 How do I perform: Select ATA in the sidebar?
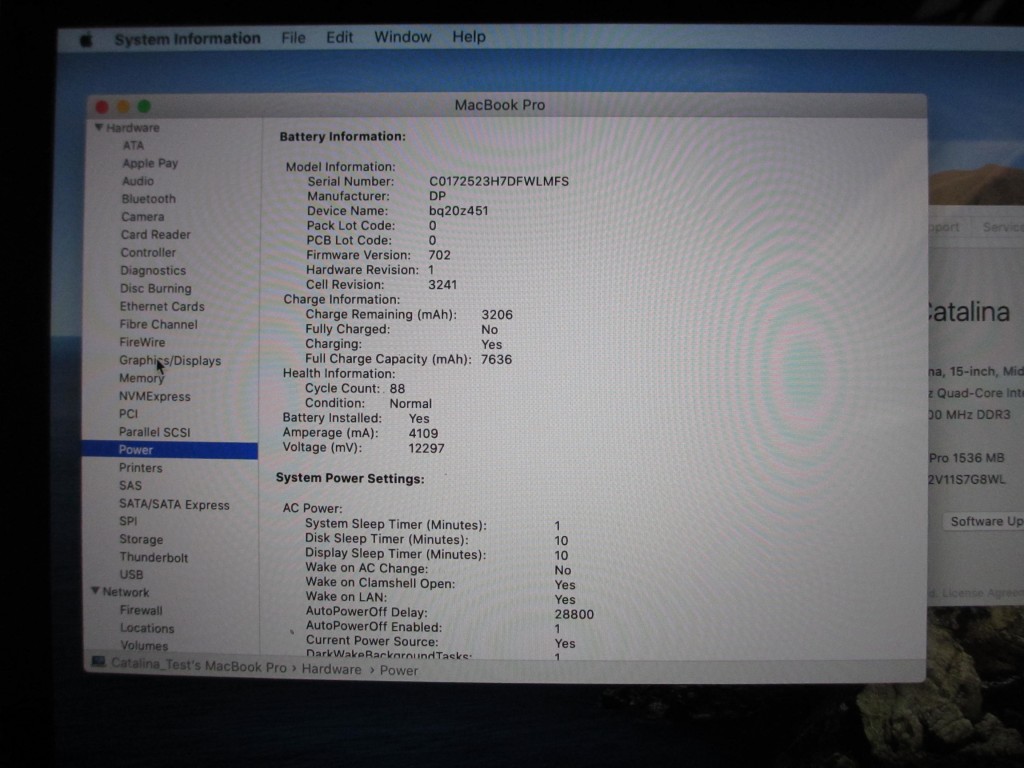[x=133, y=145]
